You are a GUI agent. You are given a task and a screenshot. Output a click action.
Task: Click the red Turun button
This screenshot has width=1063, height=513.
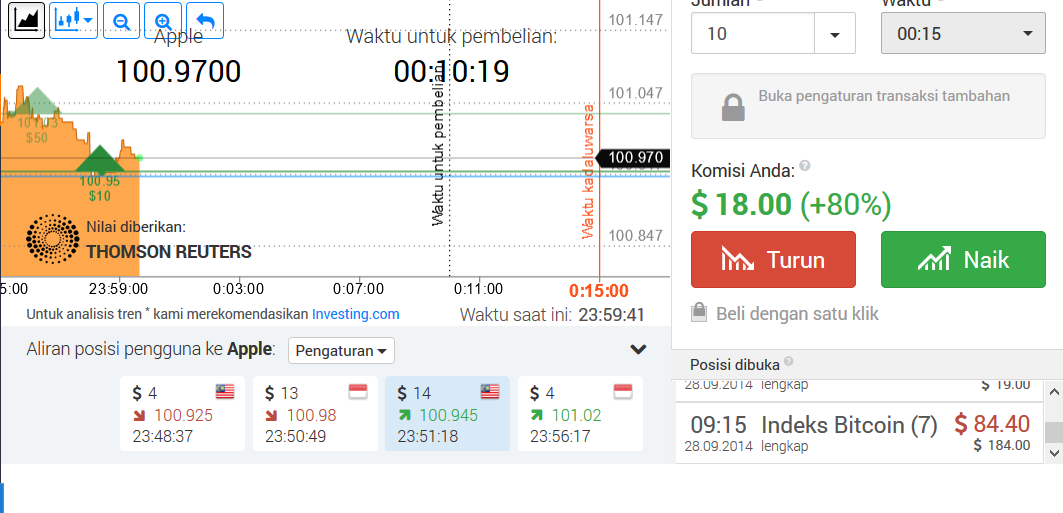pyautogui.click(x=774, y=260)
